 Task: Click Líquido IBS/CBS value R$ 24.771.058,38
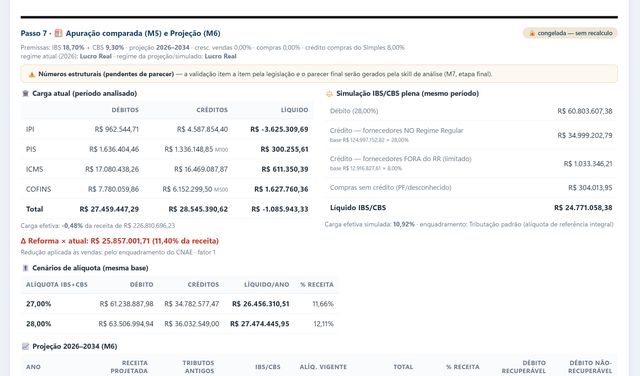[583, 208]
